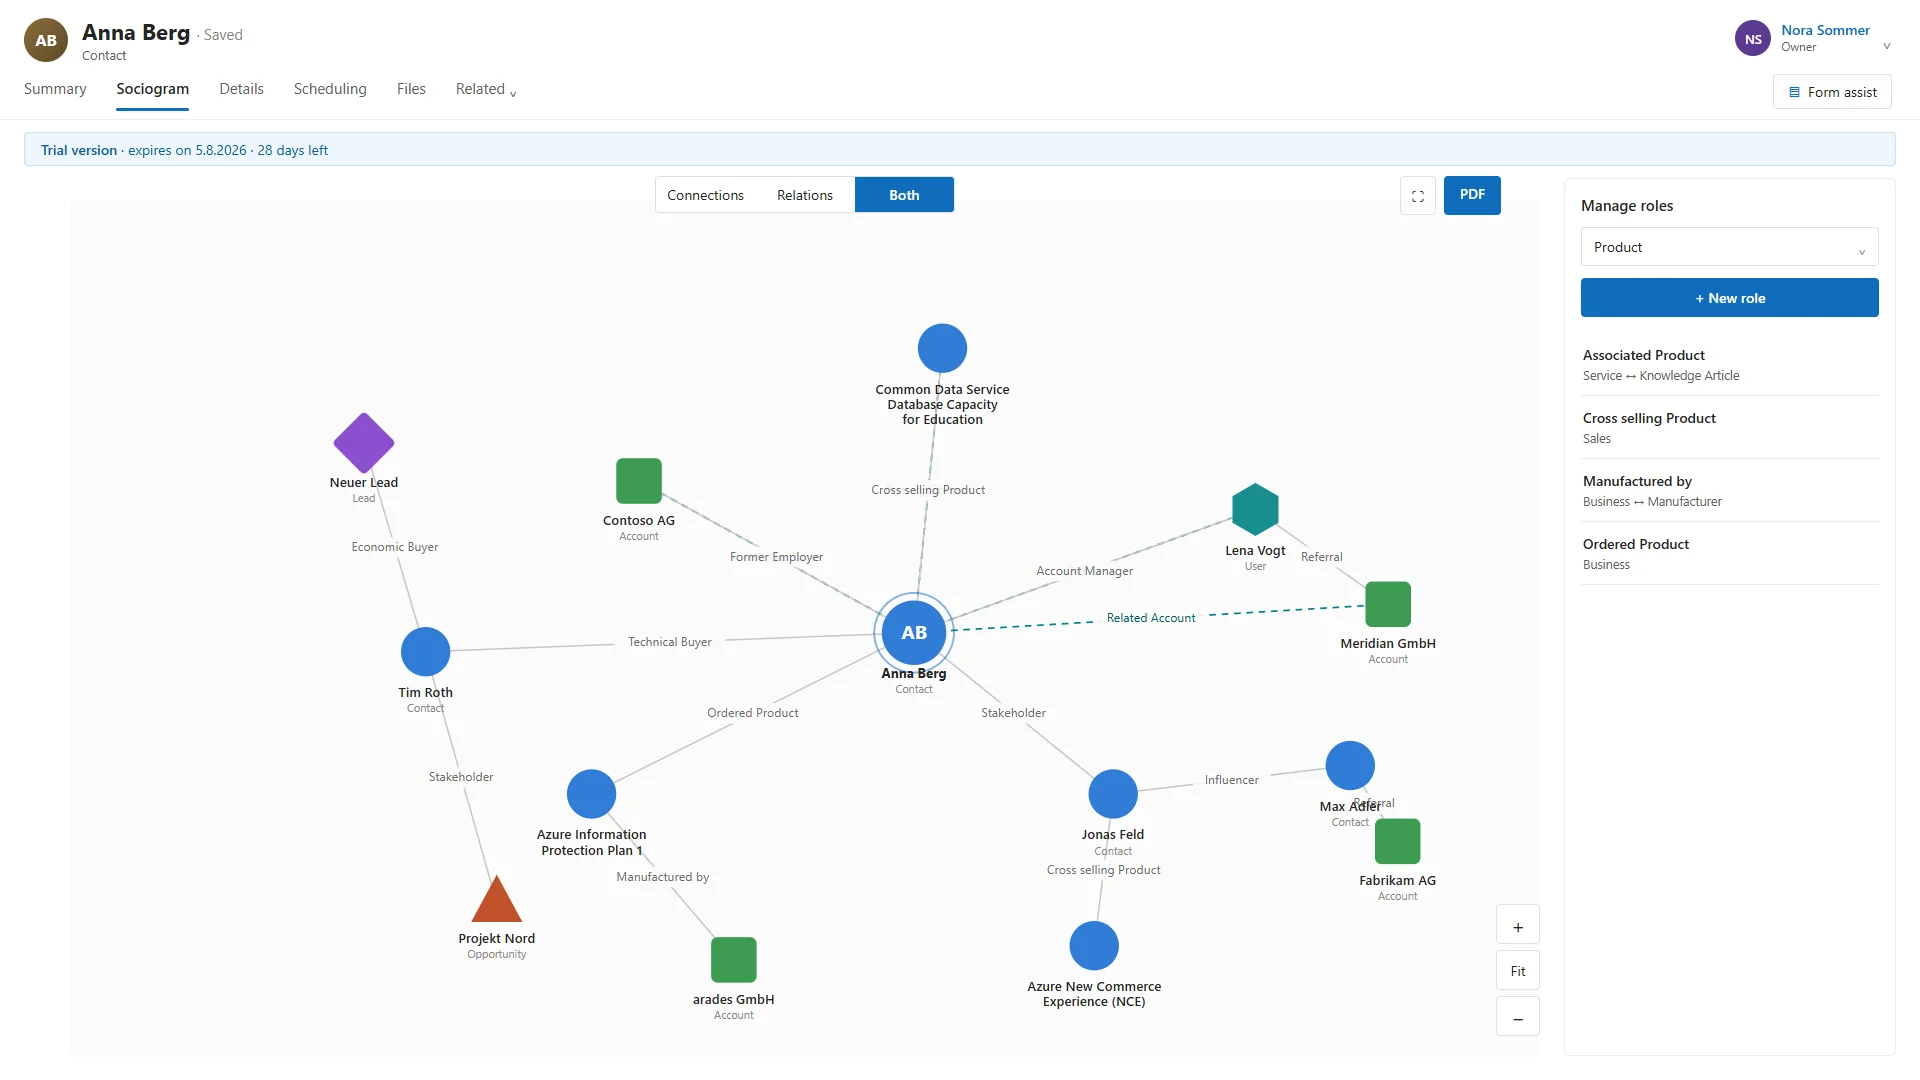
Task: Click the AB avatar in the header
Action: coord(46,40)
